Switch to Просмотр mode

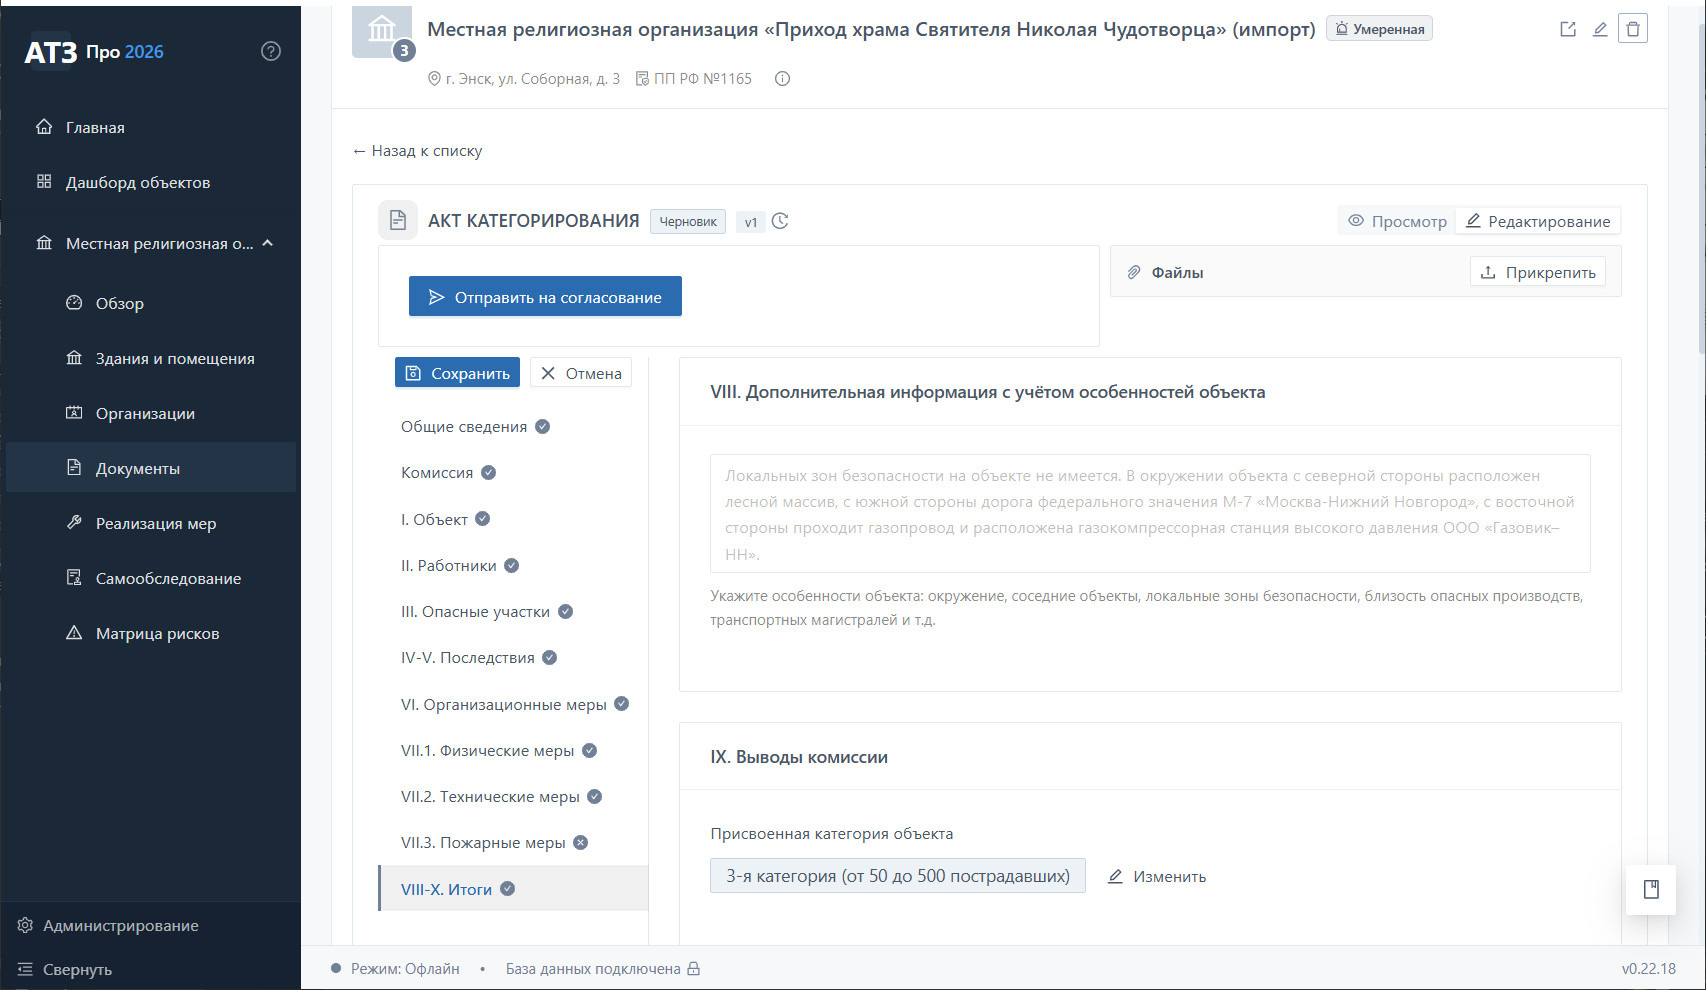pyautogui.click(x=1397, y=221)
